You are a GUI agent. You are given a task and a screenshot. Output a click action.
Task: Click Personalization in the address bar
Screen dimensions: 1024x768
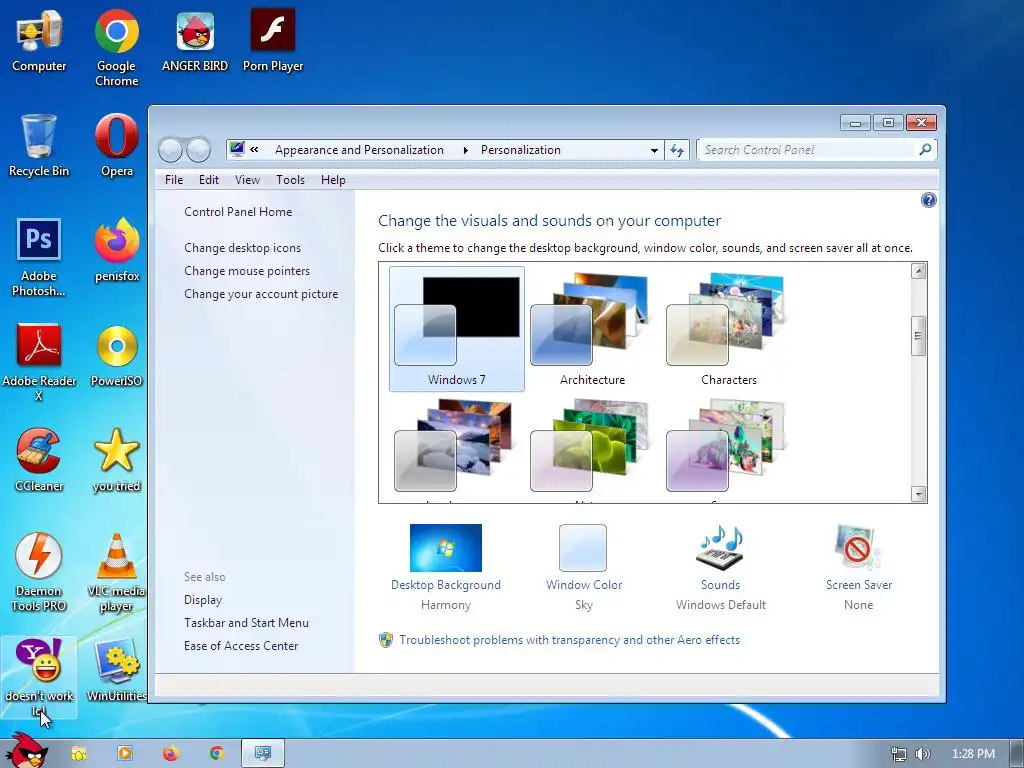pos(520,150)
